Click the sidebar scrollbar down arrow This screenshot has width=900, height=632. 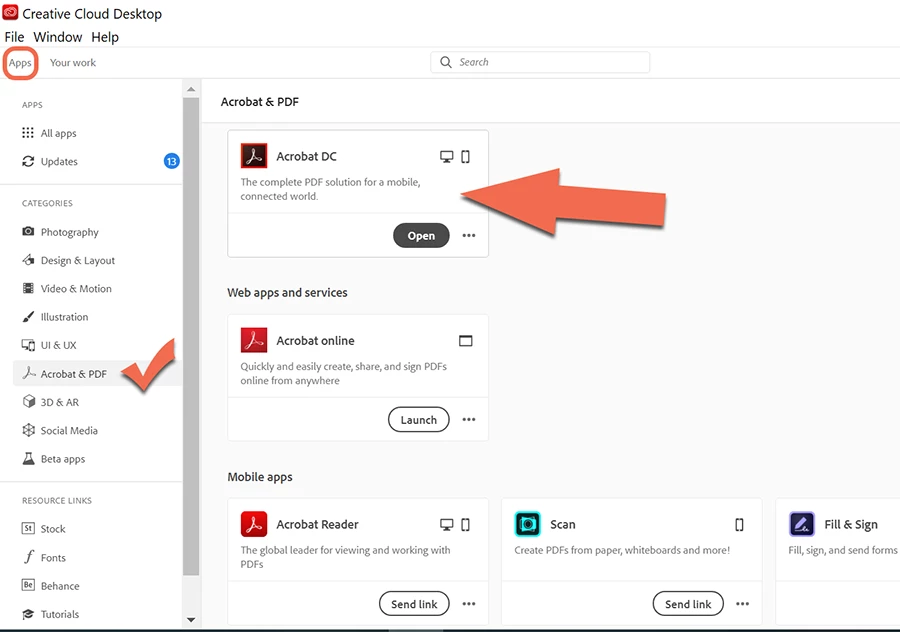[x=191, y=620]
